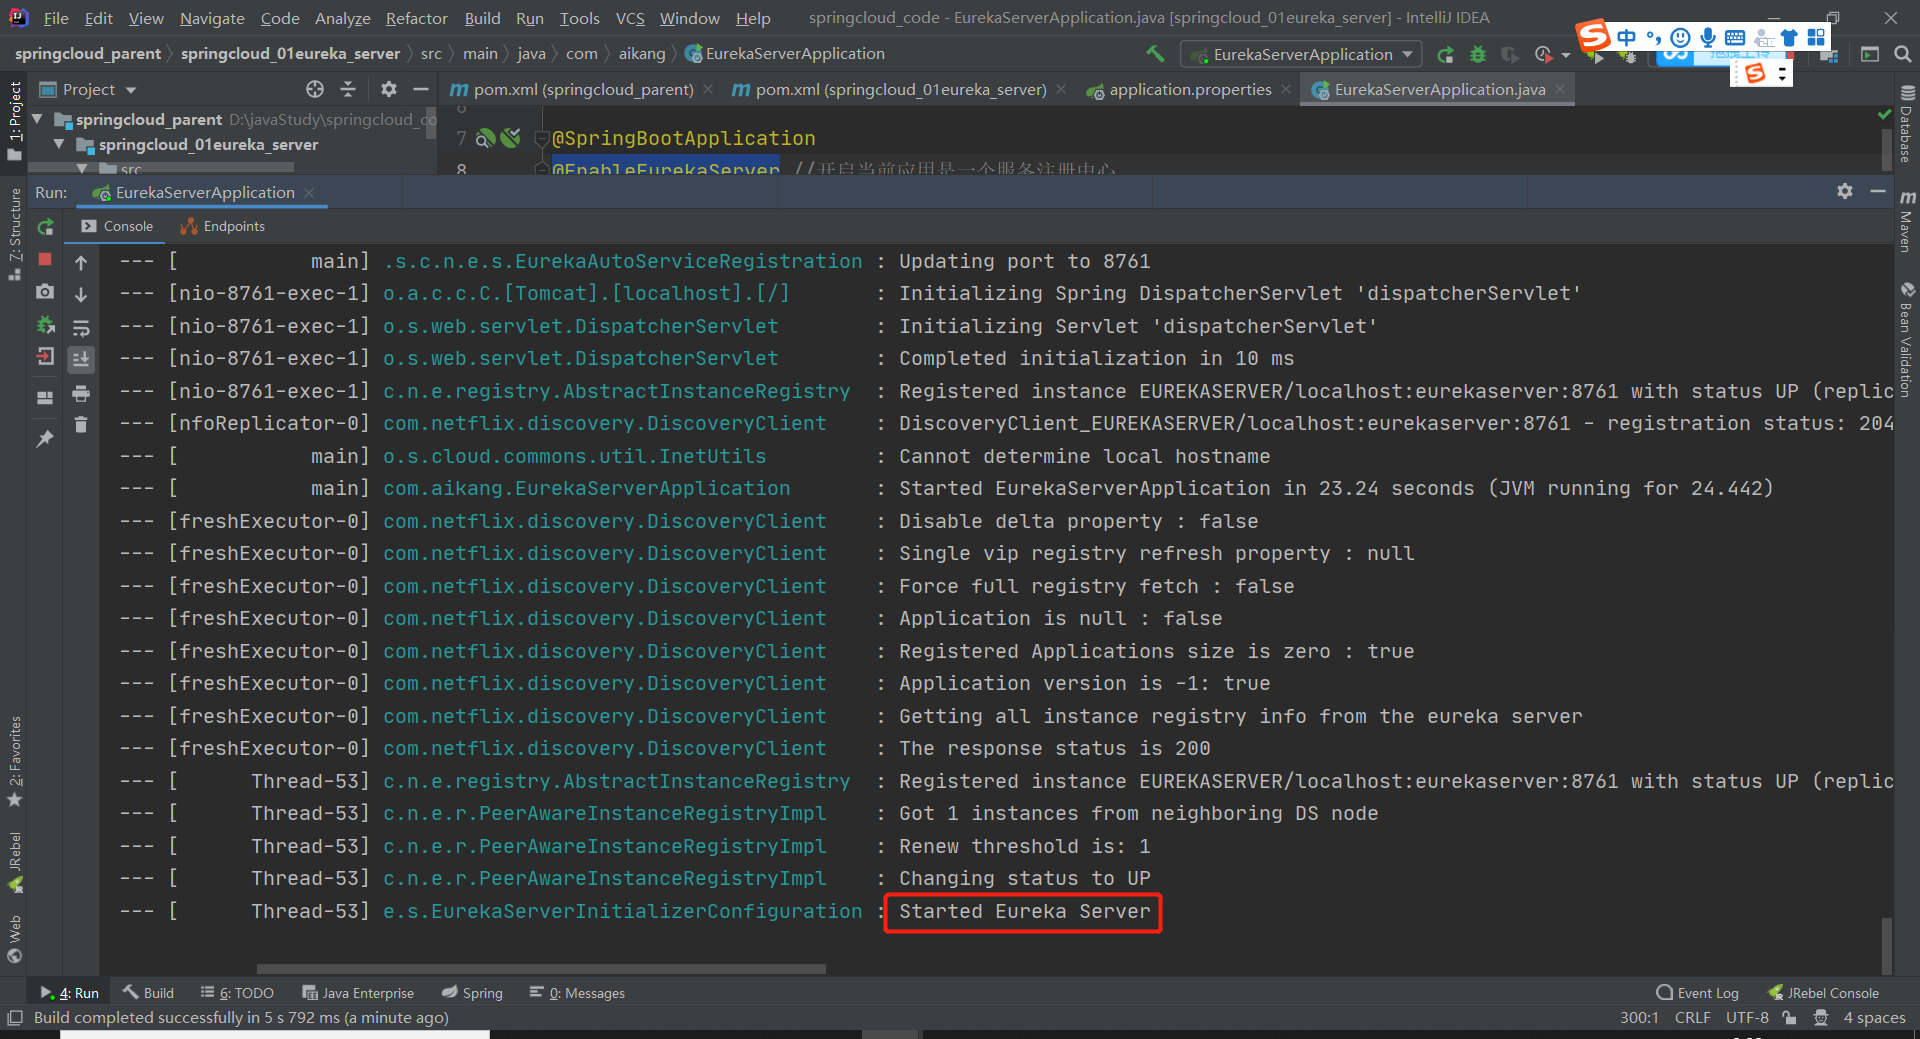
Task: Clear all console output with trash icon
Action: tap(81, 425)
